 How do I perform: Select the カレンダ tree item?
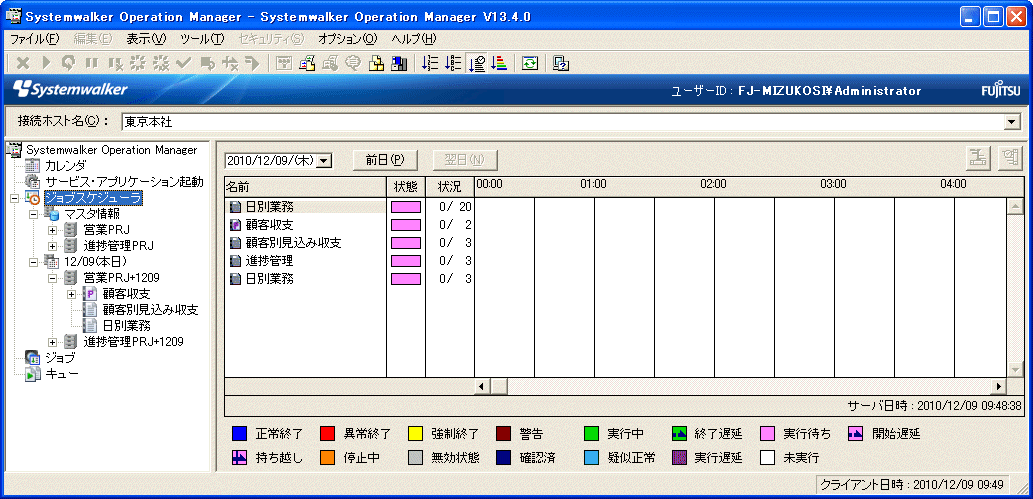pos(65,165)
